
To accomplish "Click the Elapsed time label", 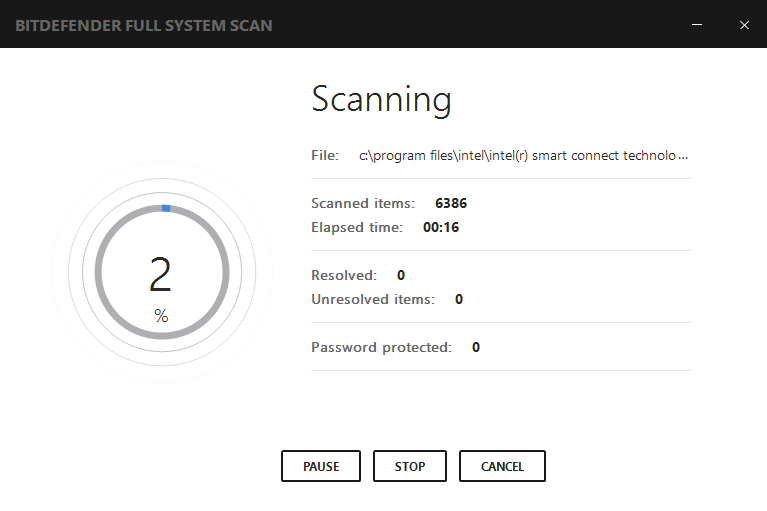I will [357, 227].
